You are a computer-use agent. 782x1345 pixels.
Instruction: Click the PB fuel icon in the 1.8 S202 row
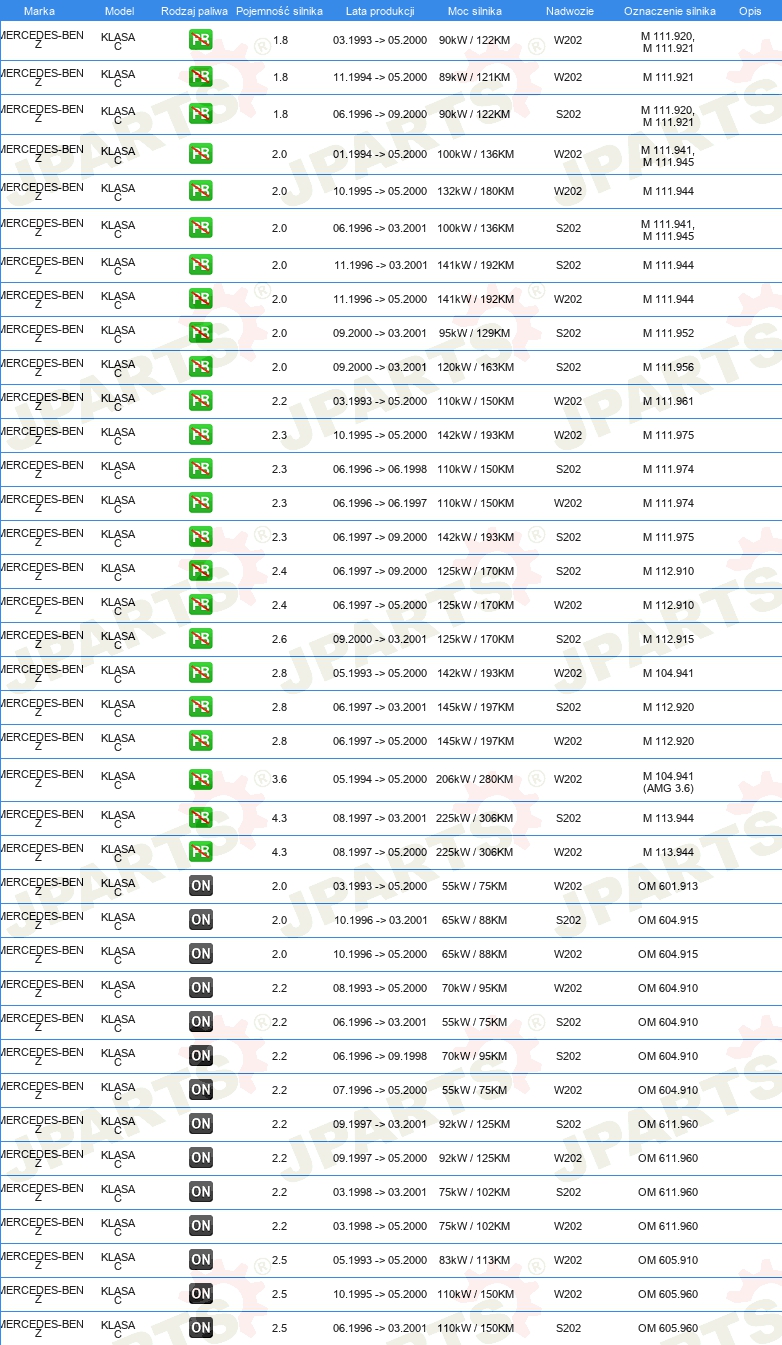(x=201, y=114)
